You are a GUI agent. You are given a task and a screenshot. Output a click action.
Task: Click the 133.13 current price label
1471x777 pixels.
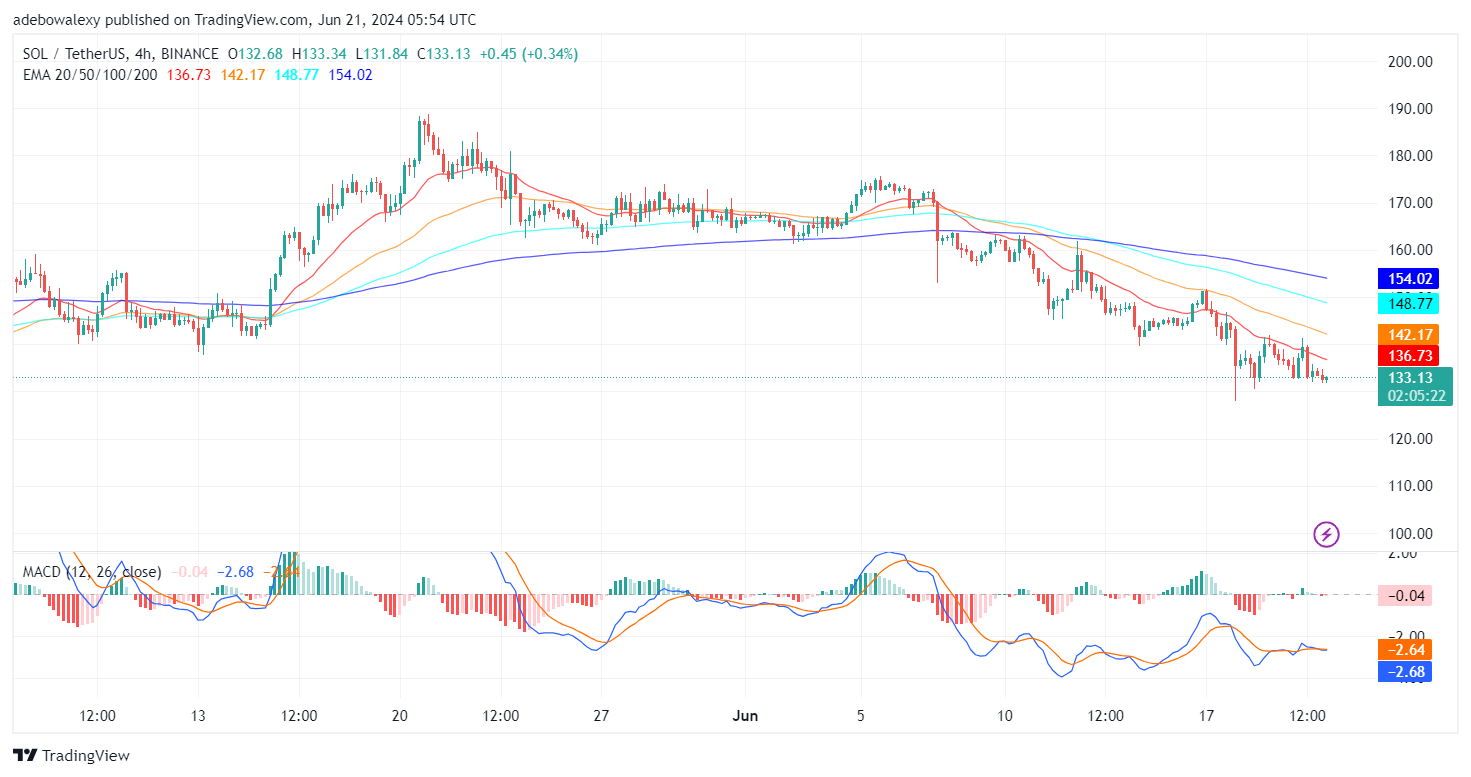coord(1411,377)
